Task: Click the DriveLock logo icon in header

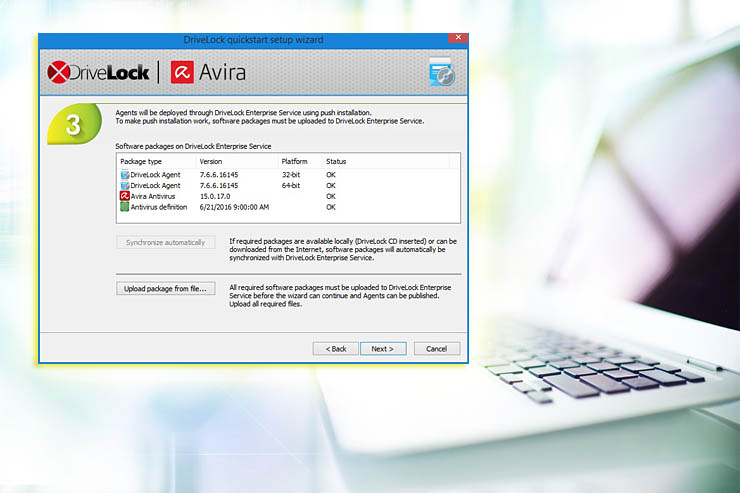Action: 61,72
